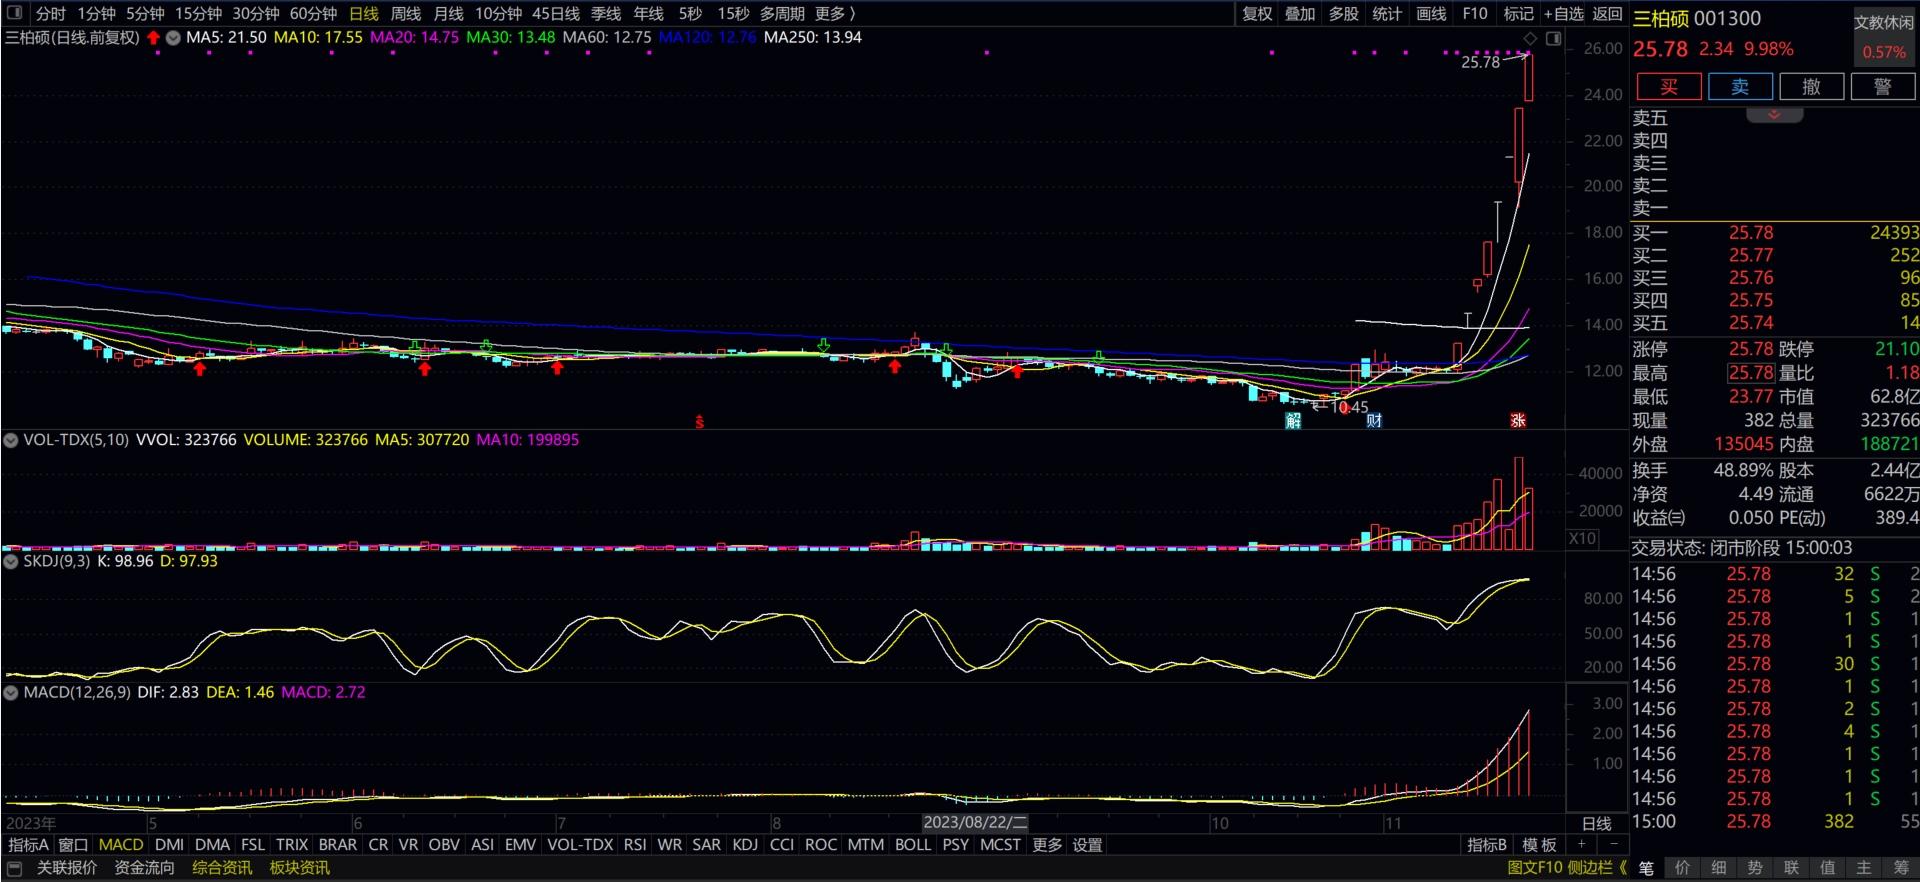1920x882 pixels.
Task: Select the BOLL indicator tab
Action: (x=913, y=845)
